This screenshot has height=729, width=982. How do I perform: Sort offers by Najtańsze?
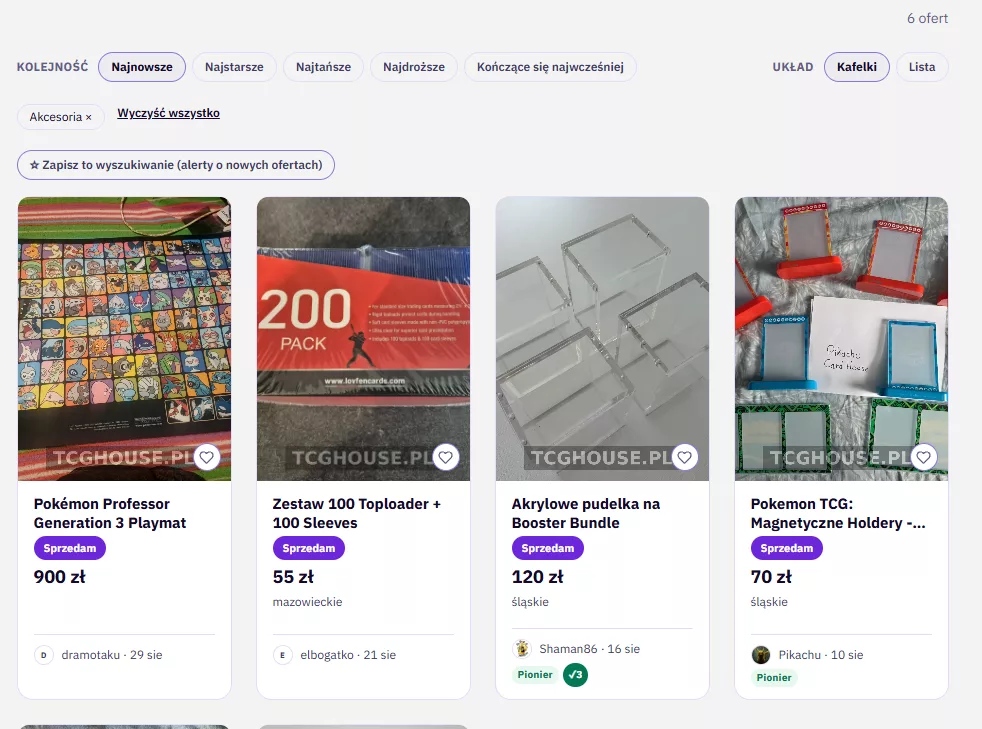point(323,67)
